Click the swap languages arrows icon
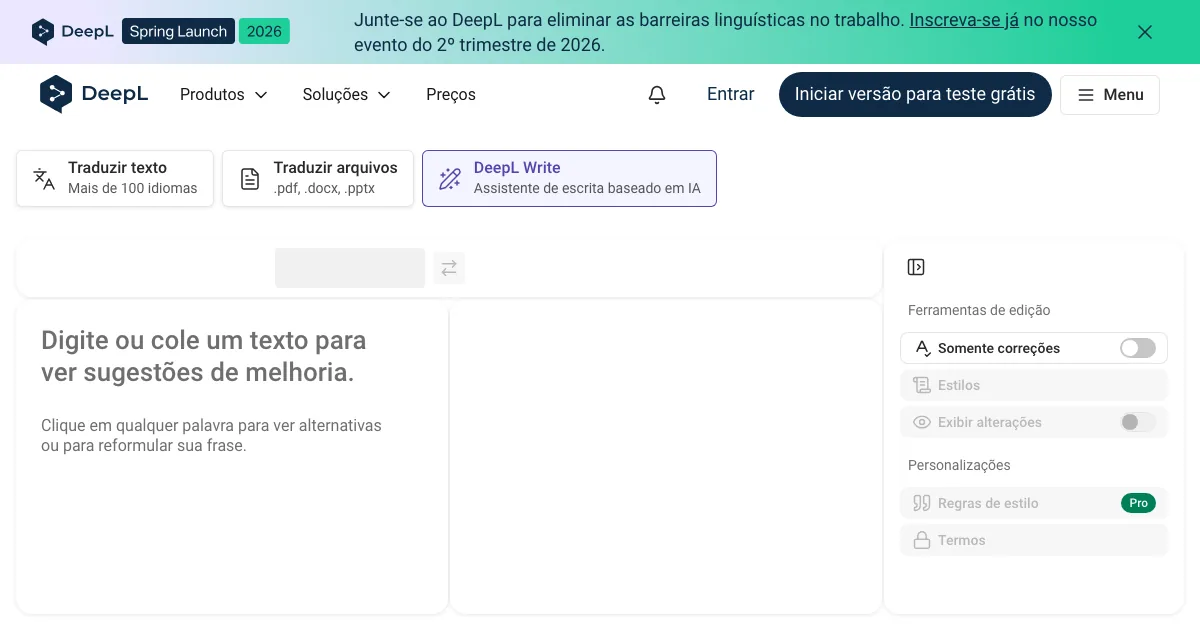 click(449, 268)
